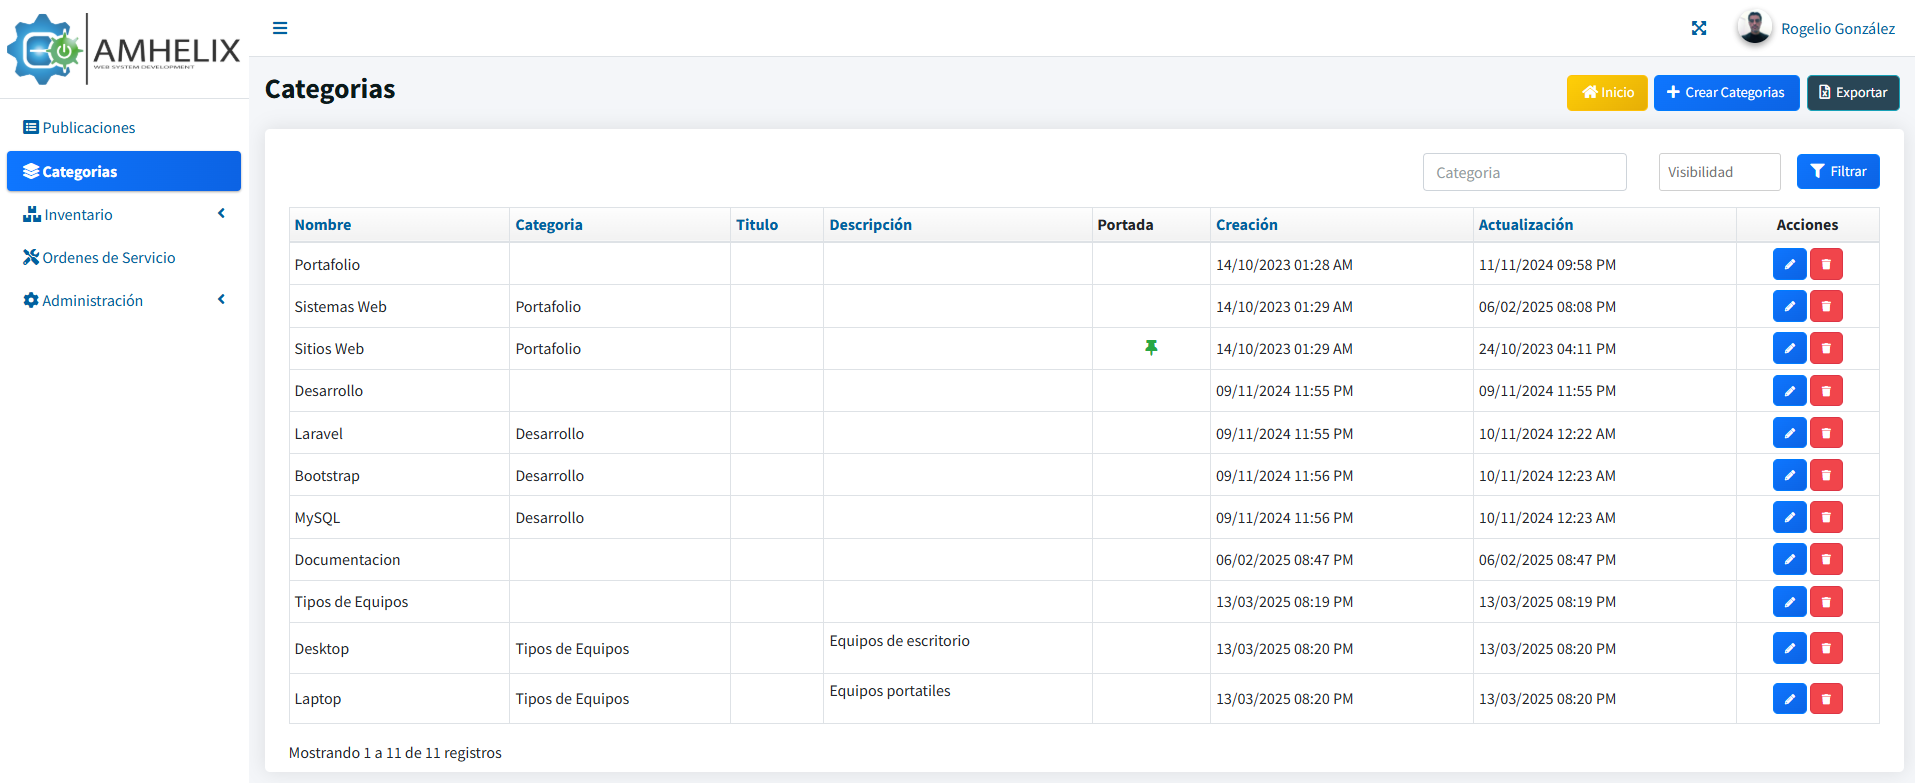Click the Exportar button
This screenshot has width=1915, height=783.
pos(1852,93)
